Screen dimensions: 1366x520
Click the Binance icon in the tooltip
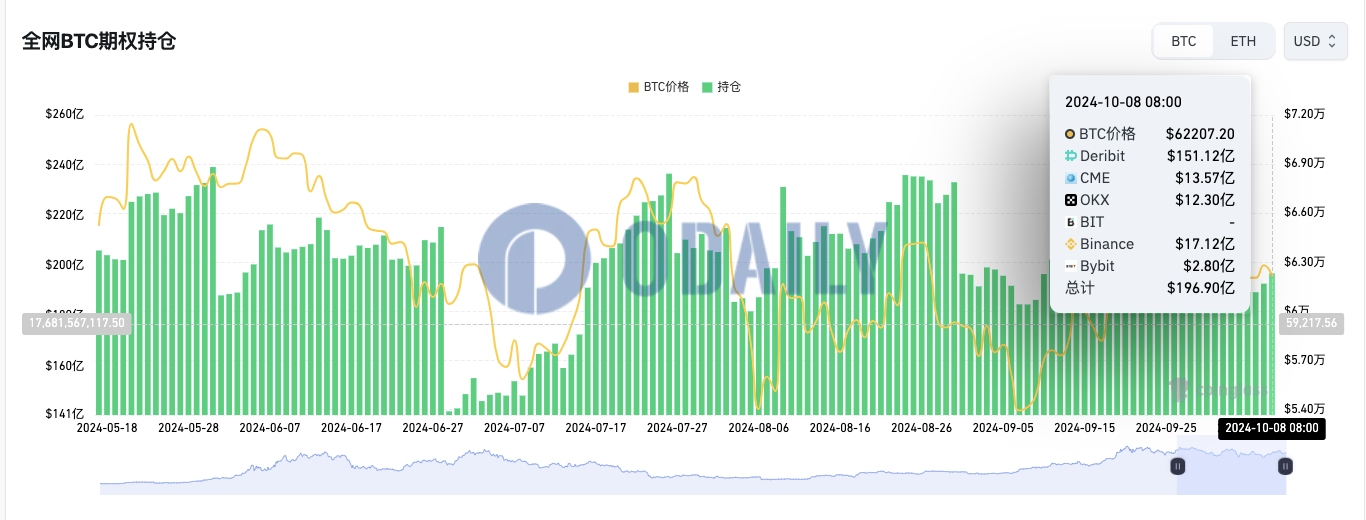point(1070,244)
